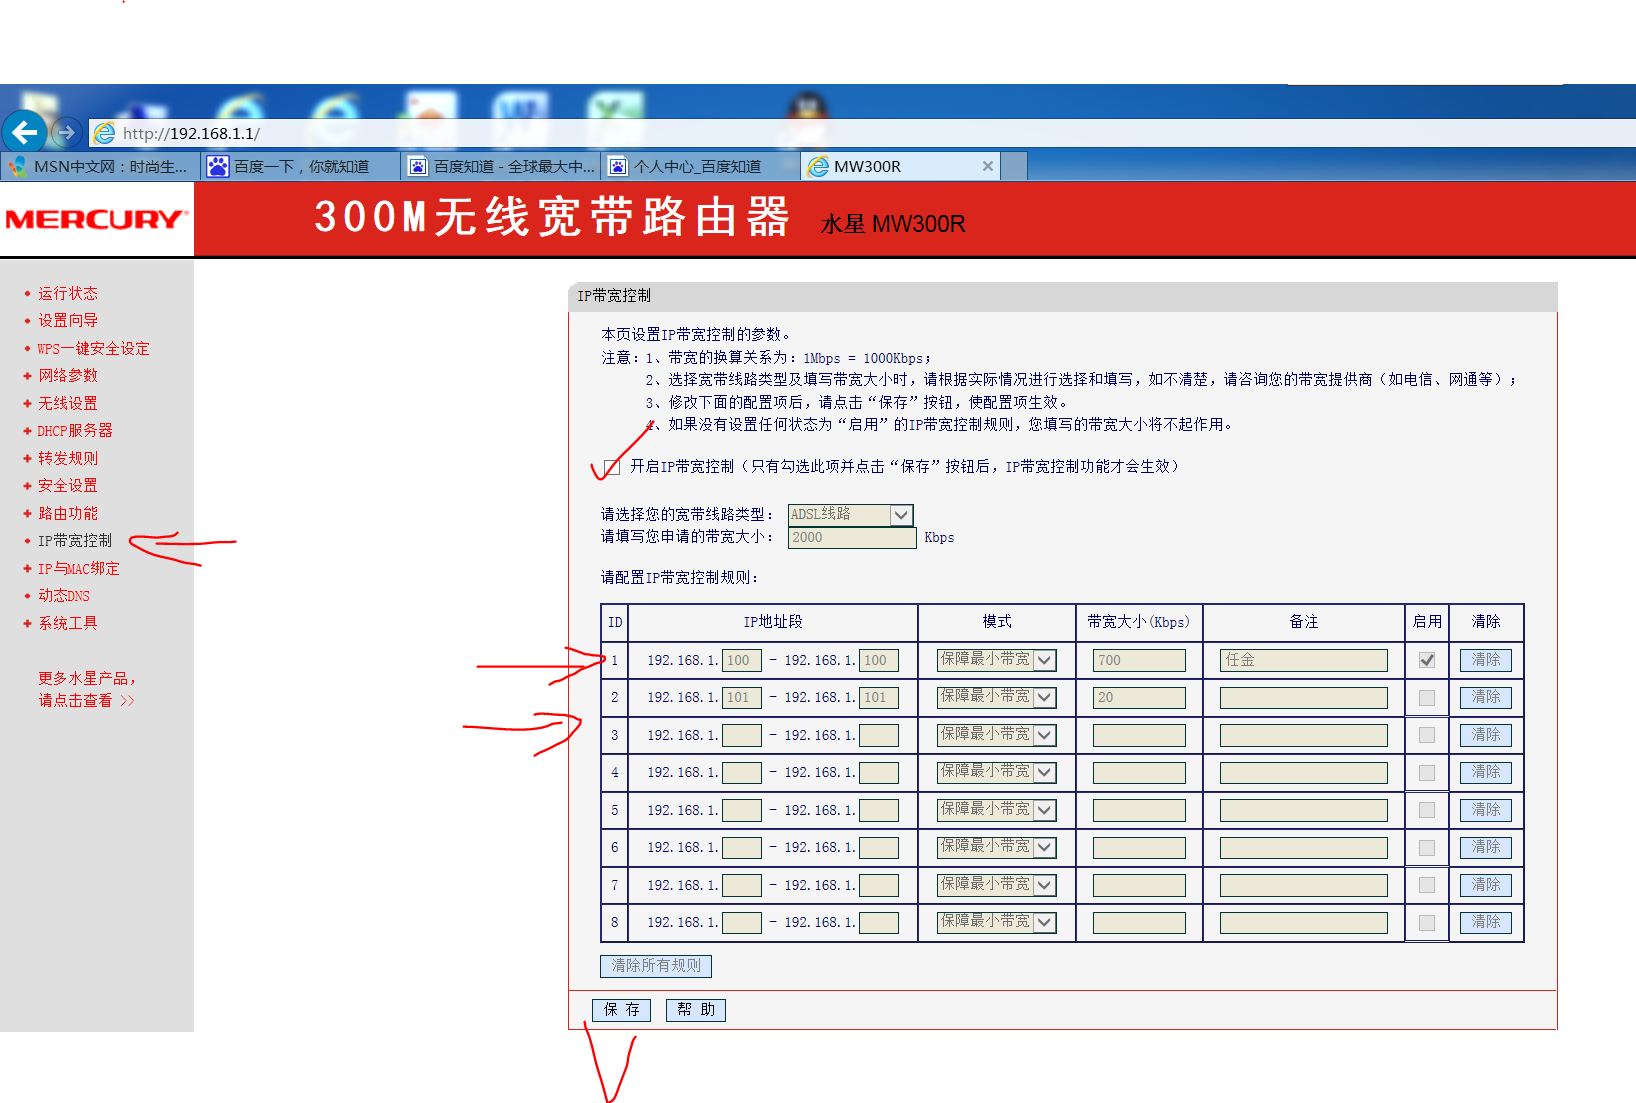Expand IP与MAC绑定 menu
Viewport: 1636px width, 1103px height.
coord(79,568)
